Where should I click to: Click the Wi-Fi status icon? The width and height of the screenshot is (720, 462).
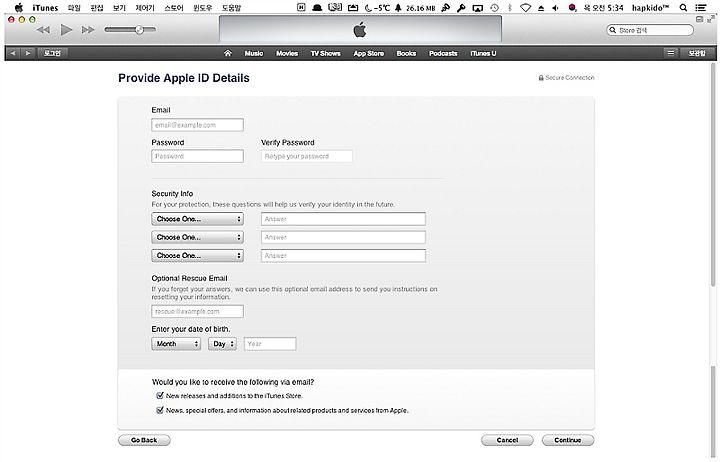[x=525, y=8]
